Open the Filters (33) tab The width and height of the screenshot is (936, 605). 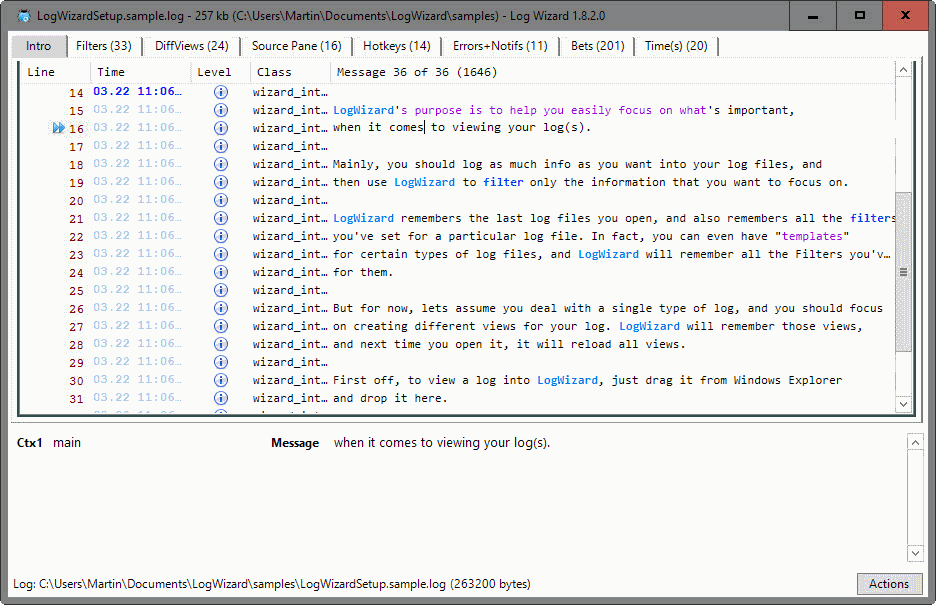pyautogui.click(x=104, y=46)
